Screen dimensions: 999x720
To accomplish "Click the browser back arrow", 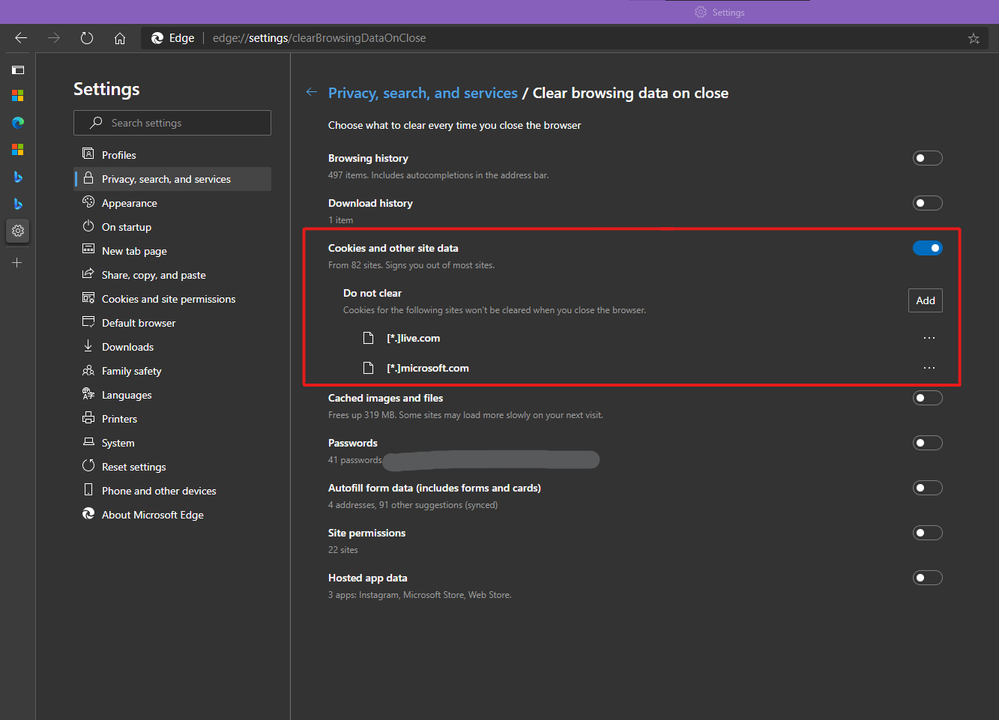I will coord(21,38).
